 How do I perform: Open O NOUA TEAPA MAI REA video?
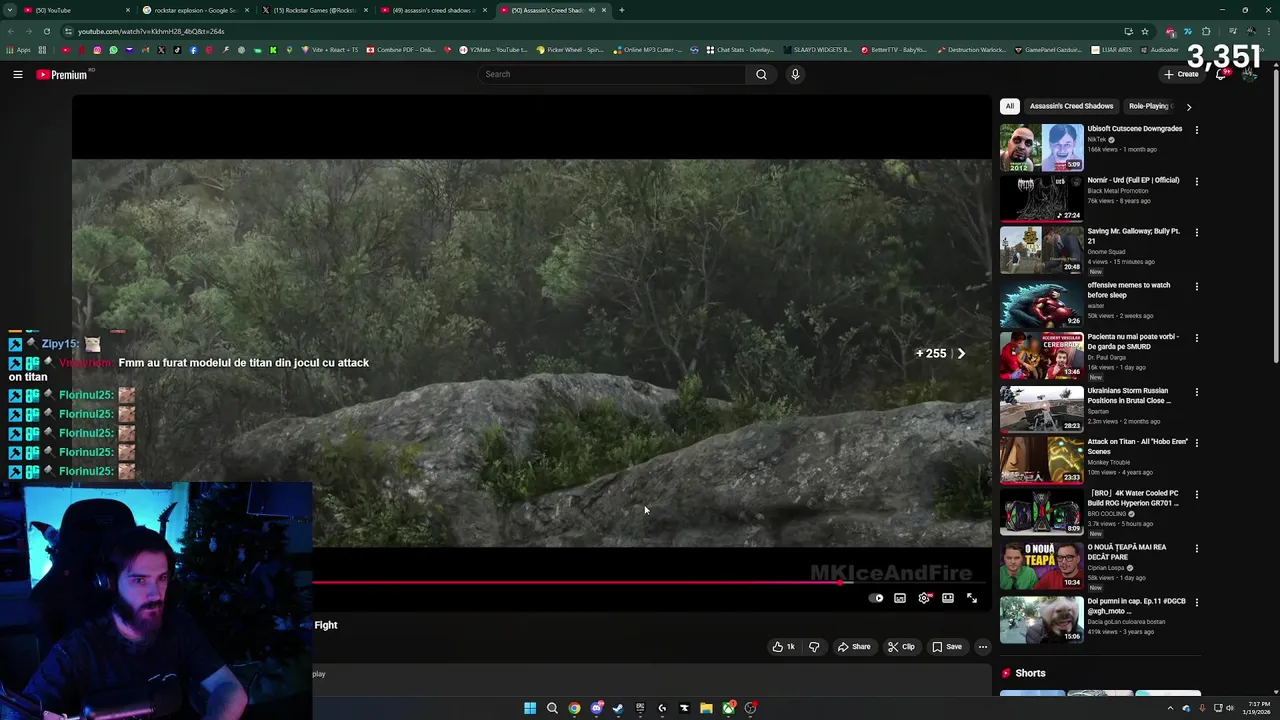1127,552
